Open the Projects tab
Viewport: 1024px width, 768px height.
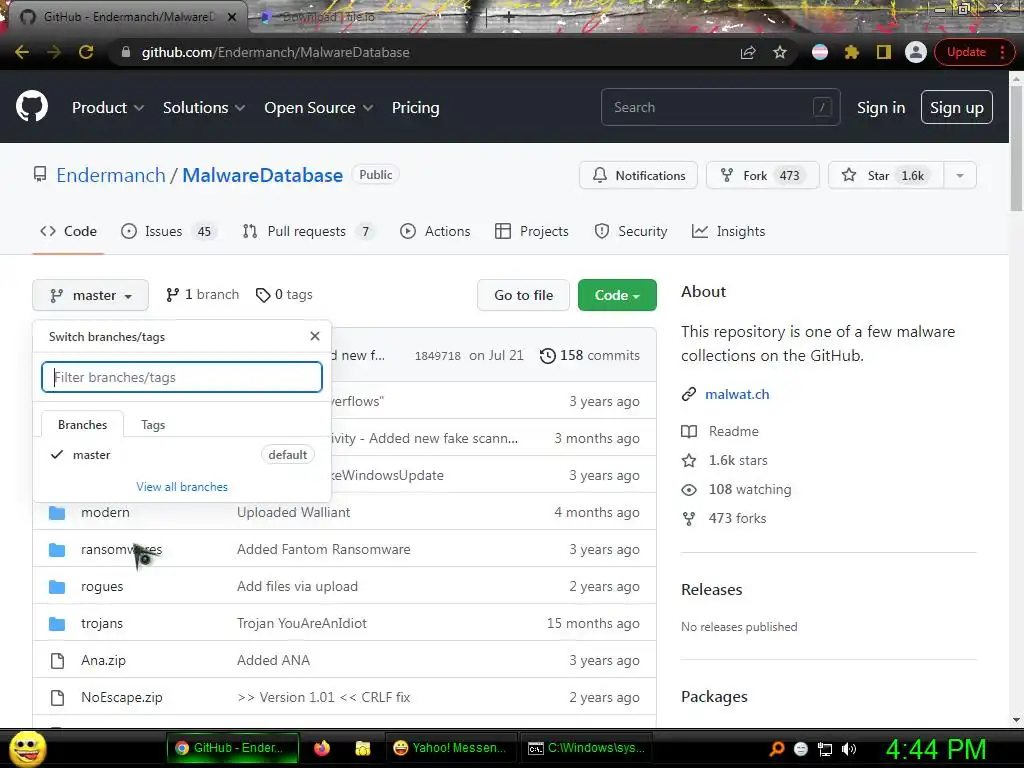[532, 231]
